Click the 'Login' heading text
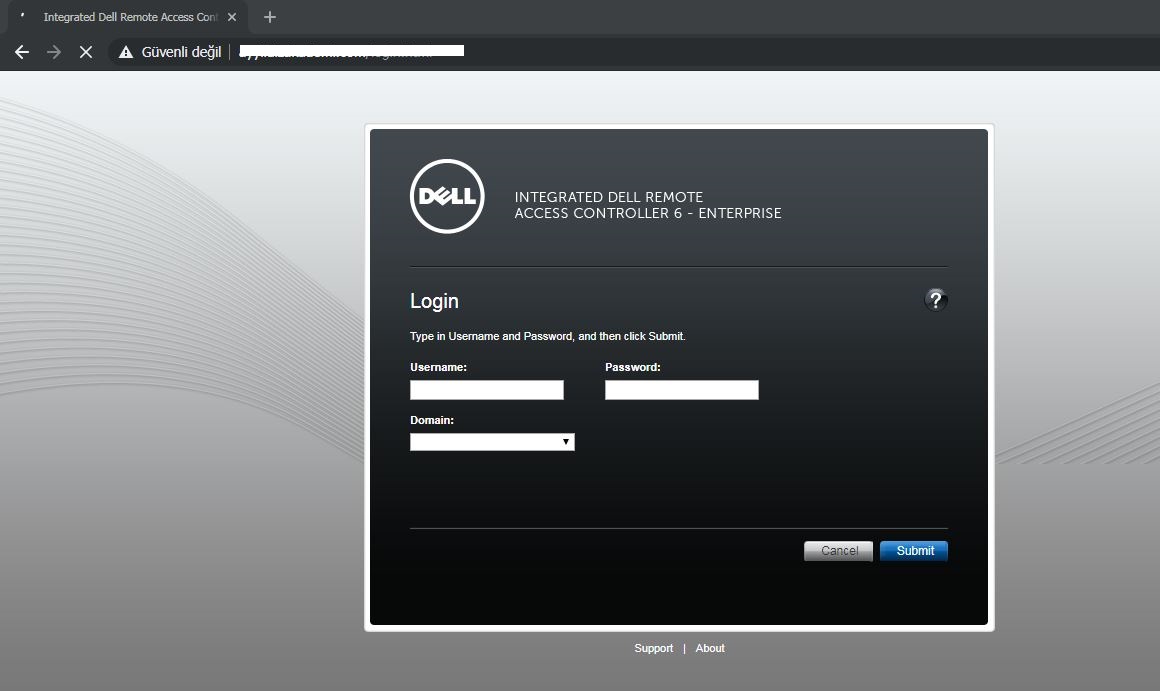Viewport: 1160px width, 691px height. coord(434,301)
